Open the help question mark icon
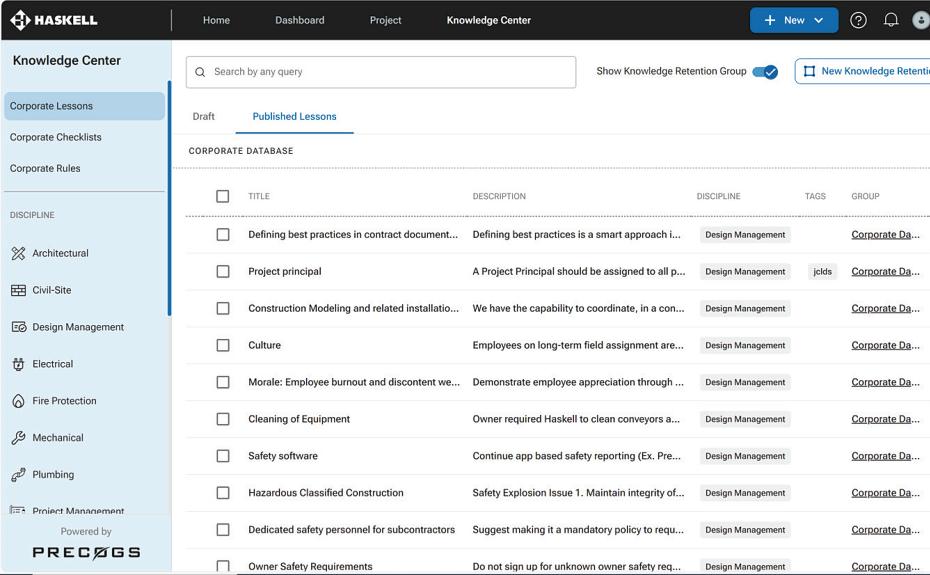Viewport: 930px width, 575px height. (858, 20)
